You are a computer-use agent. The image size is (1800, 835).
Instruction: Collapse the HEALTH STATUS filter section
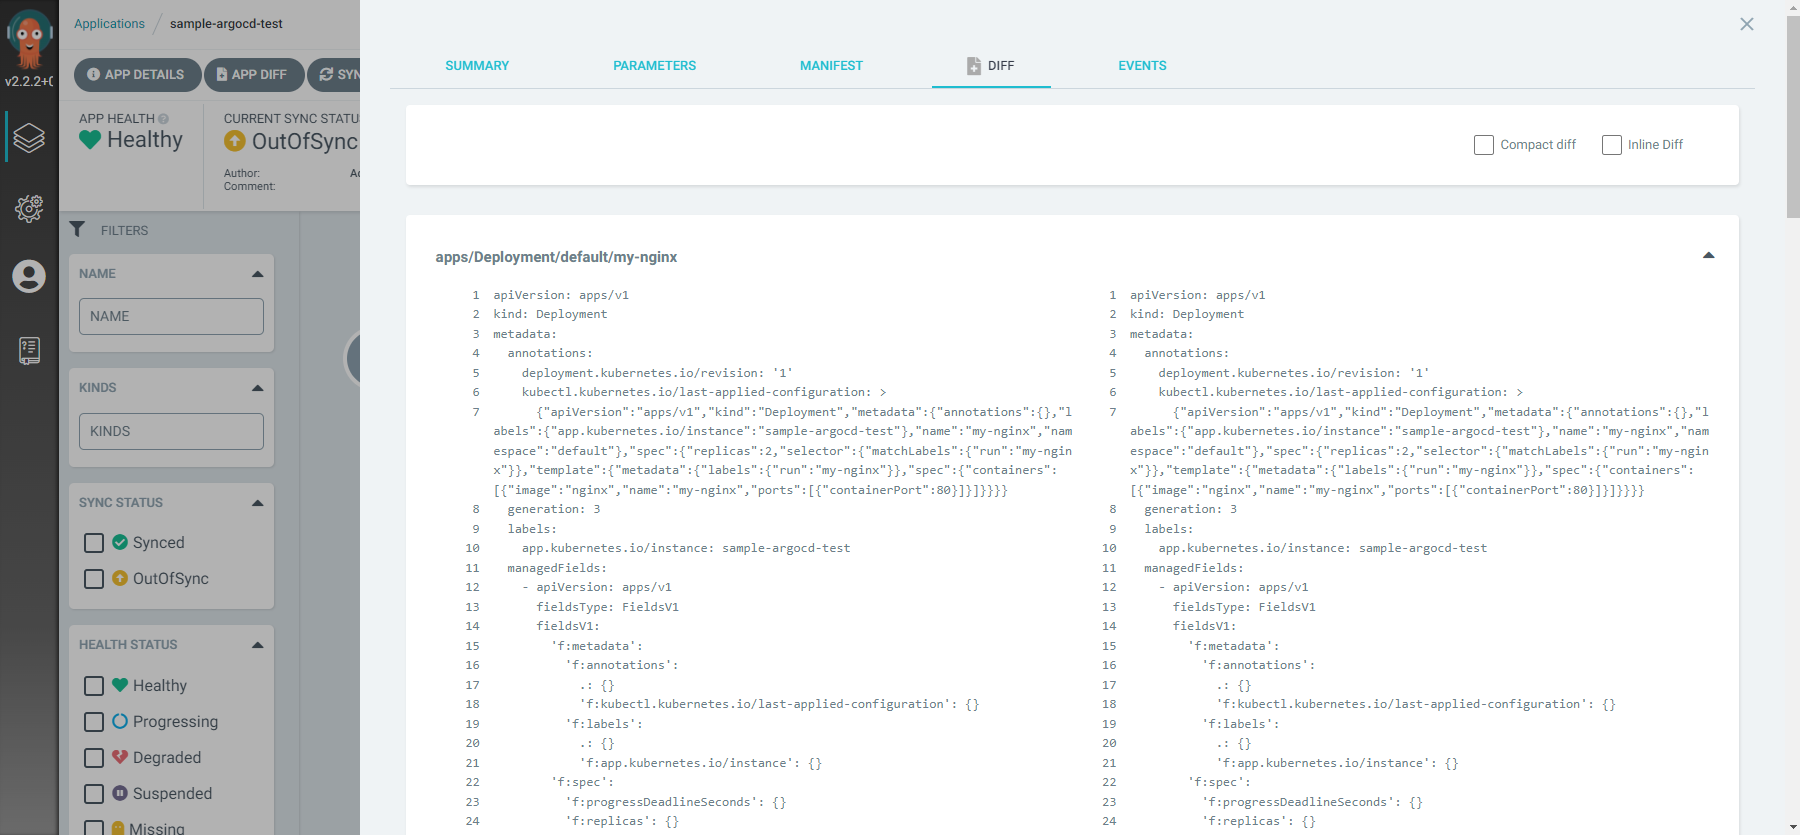[258, 645]
